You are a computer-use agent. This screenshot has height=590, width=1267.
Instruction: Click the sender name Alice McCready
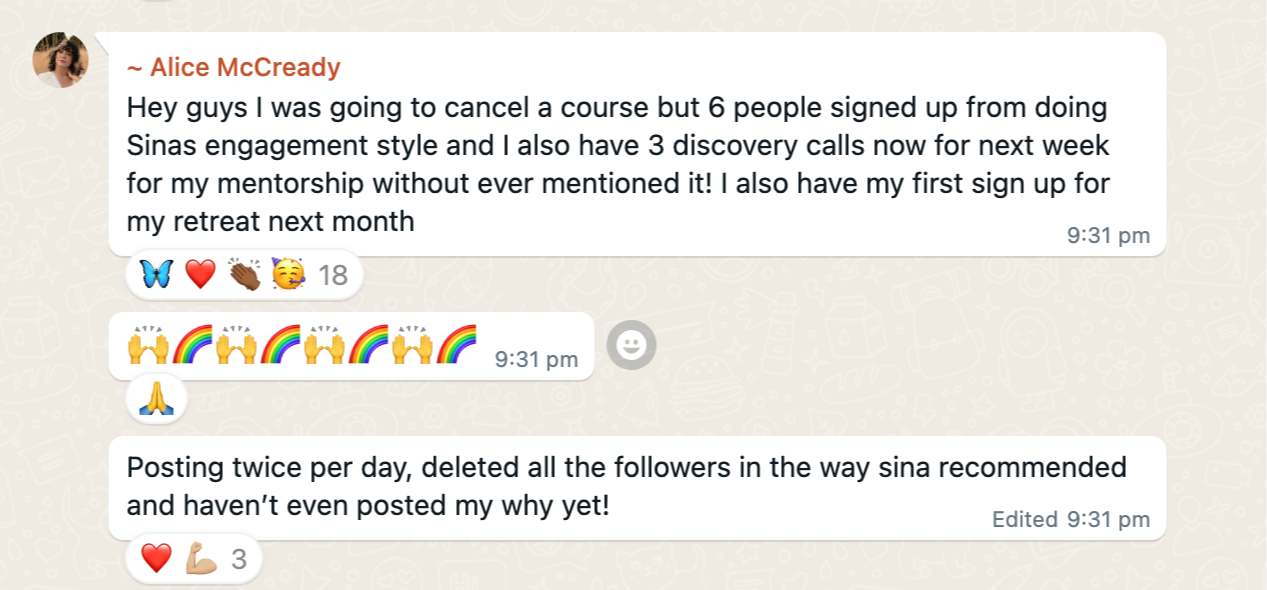tap(234, 68)
